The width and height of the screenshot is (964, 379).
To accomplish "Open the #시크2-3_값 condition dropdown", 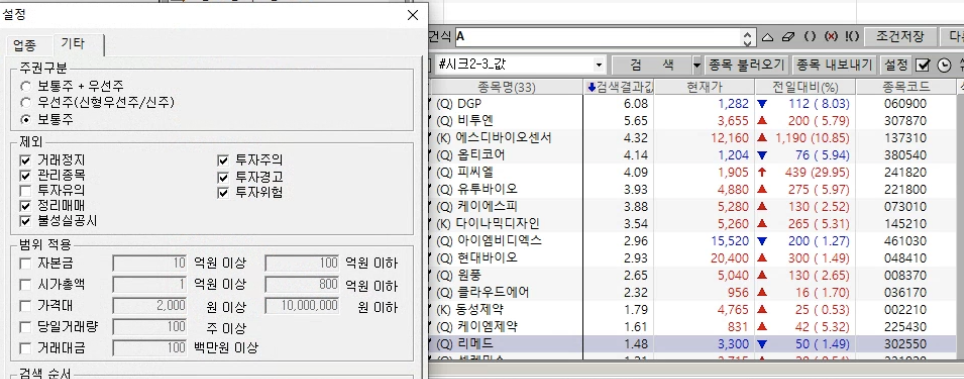I will point(599,65).
